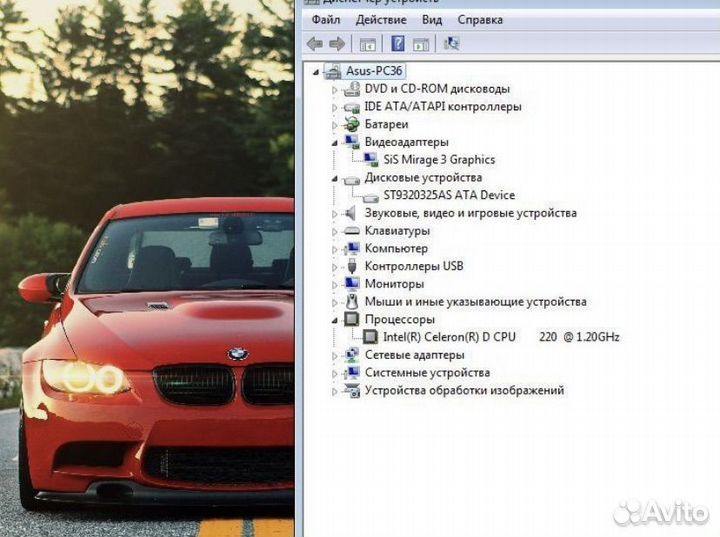
Task: Collapse the Видеоадаптеры node
Action: [334, 143]
